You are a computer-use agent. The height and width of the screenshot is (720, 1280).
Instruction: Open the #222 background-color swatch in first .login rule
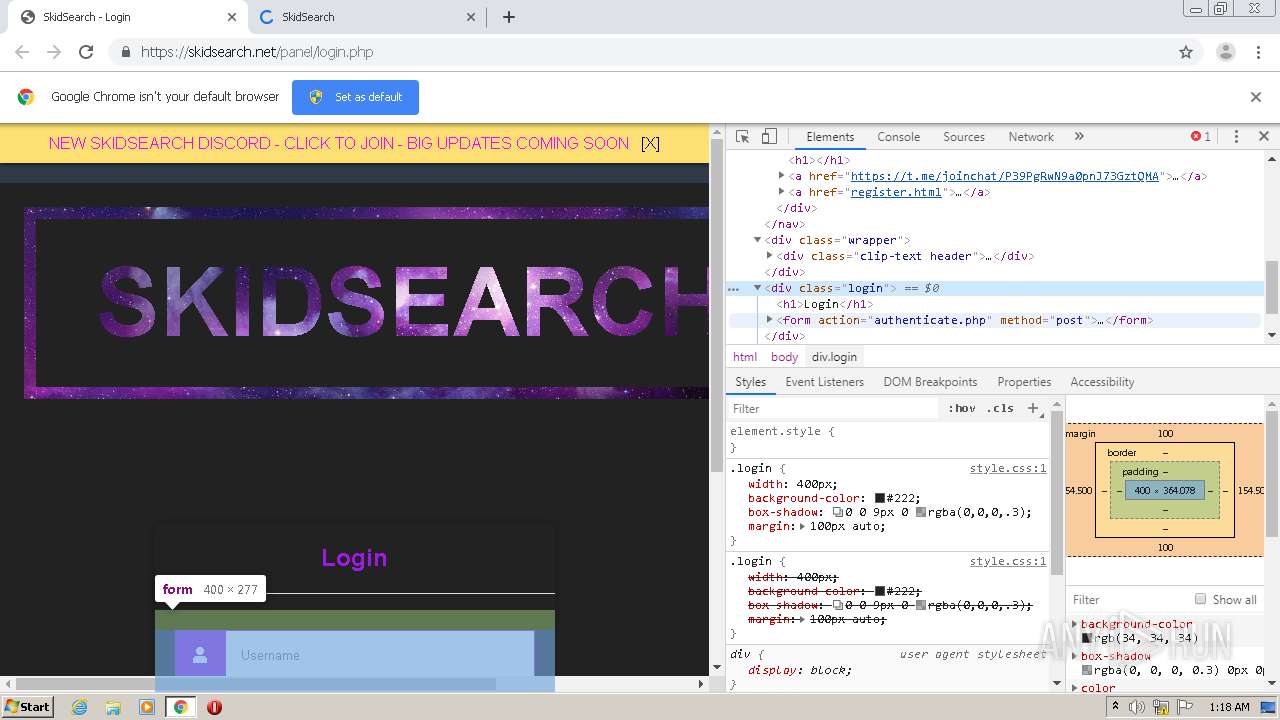880,498
